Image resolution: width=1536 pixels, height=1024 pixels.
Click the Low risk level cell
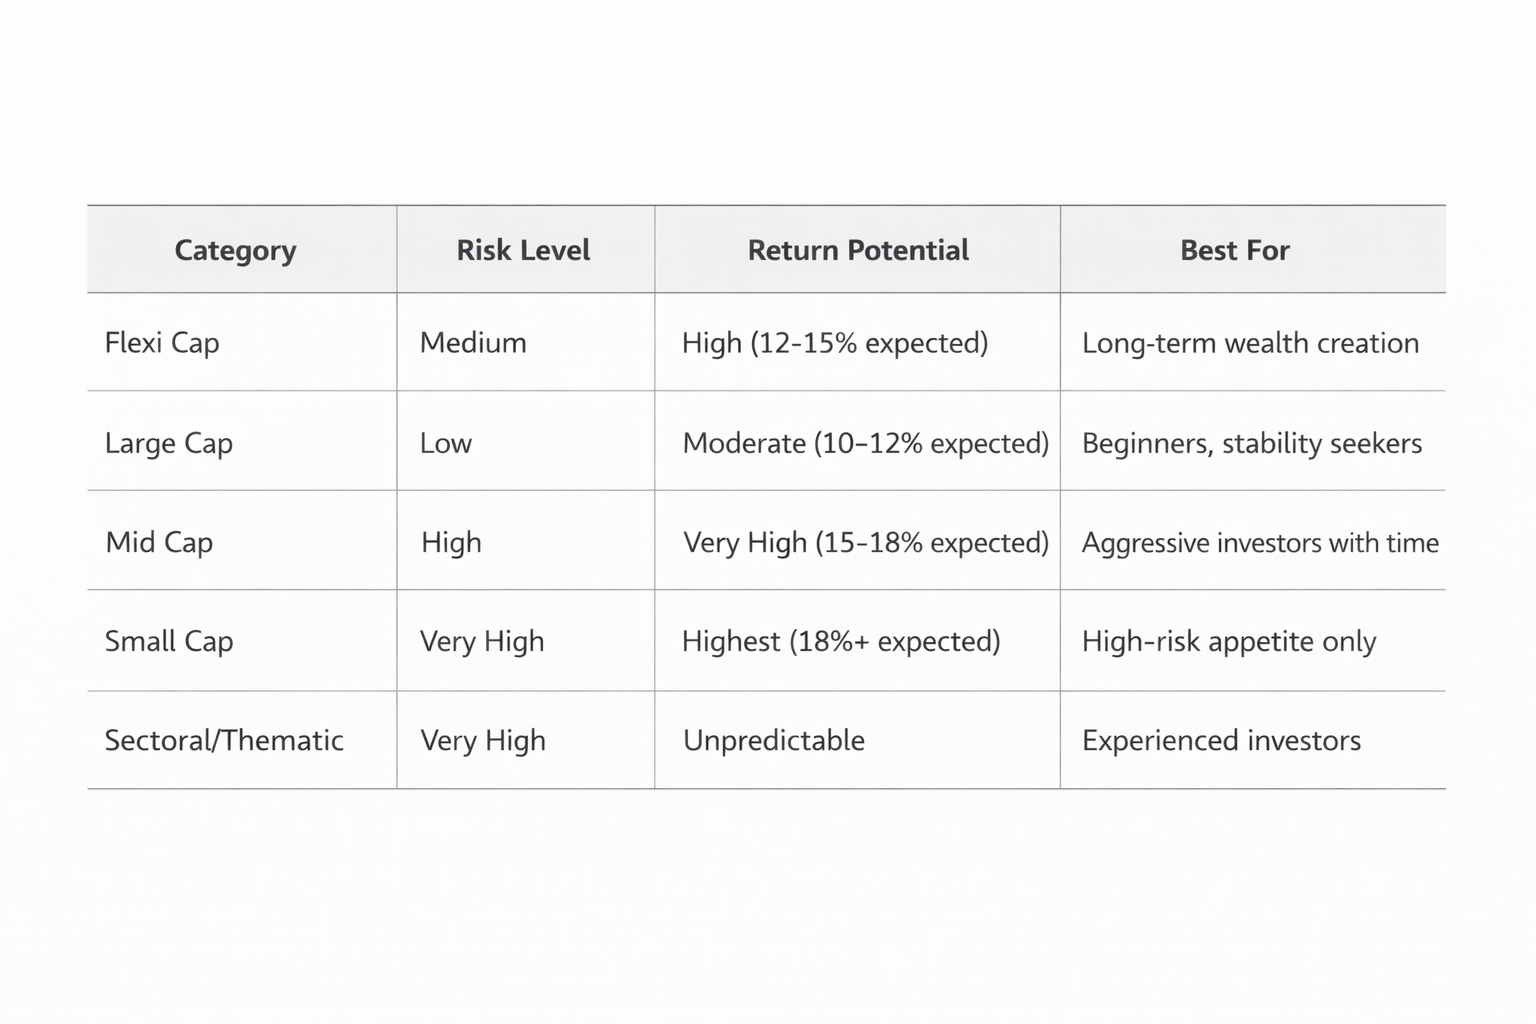pos(446,443)
